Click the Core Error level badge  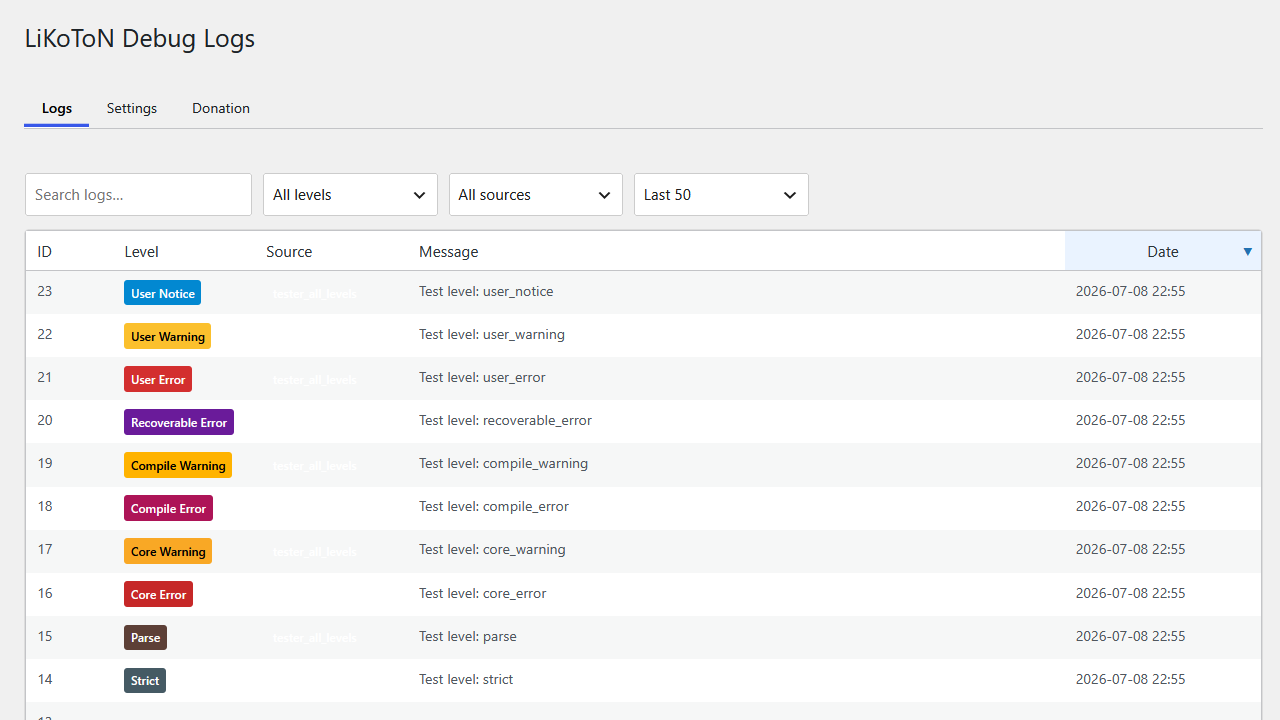(x=158, y=594)
